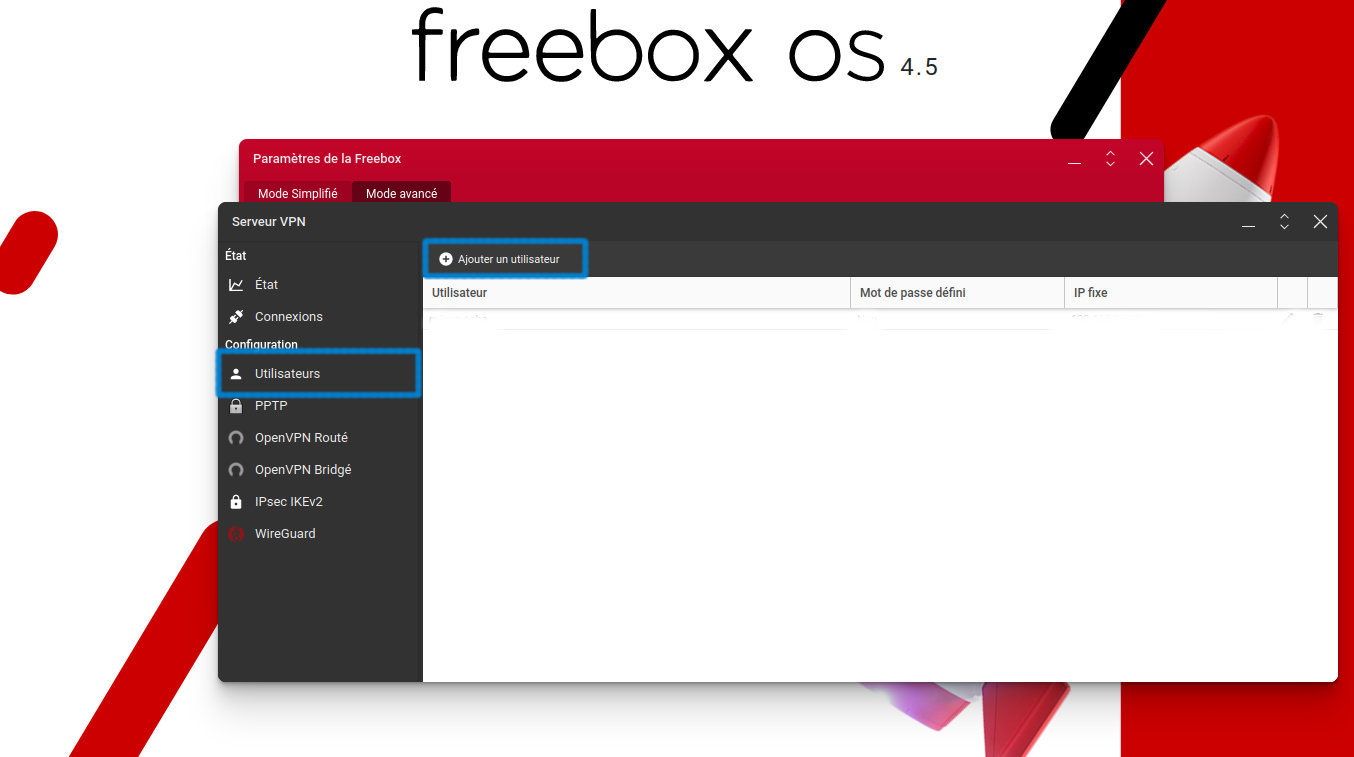Screen dimensions: 1354x757
Task: Switch to Mode Simplifié tab
Action: [x=298, y=194]
